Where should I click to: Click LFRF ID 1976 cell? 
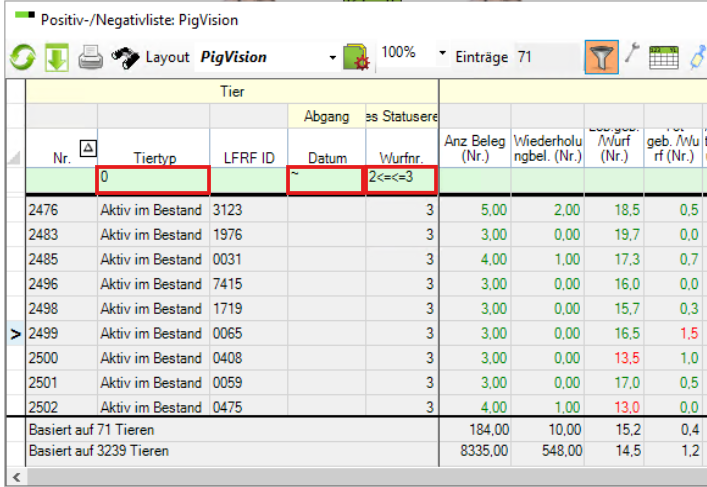(248, 235)
